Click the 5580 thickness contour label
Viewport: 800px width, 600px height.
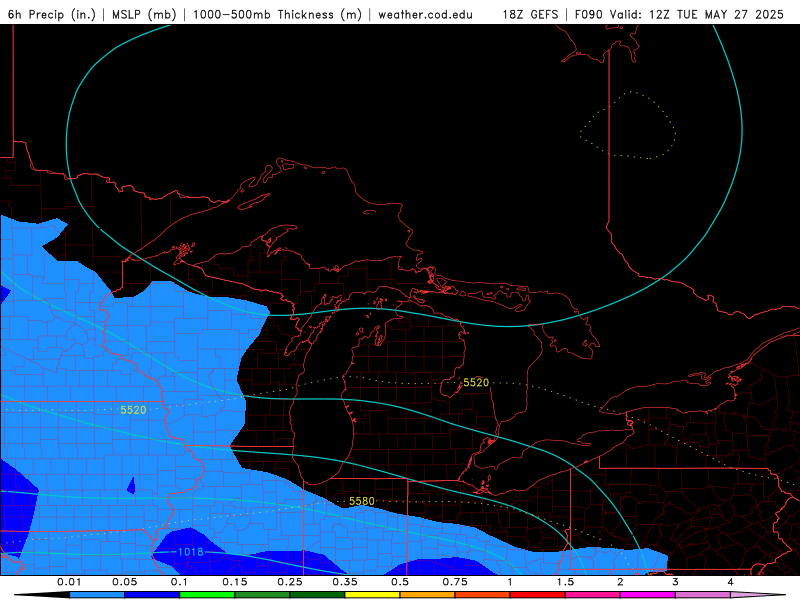[x=362, y=502]
